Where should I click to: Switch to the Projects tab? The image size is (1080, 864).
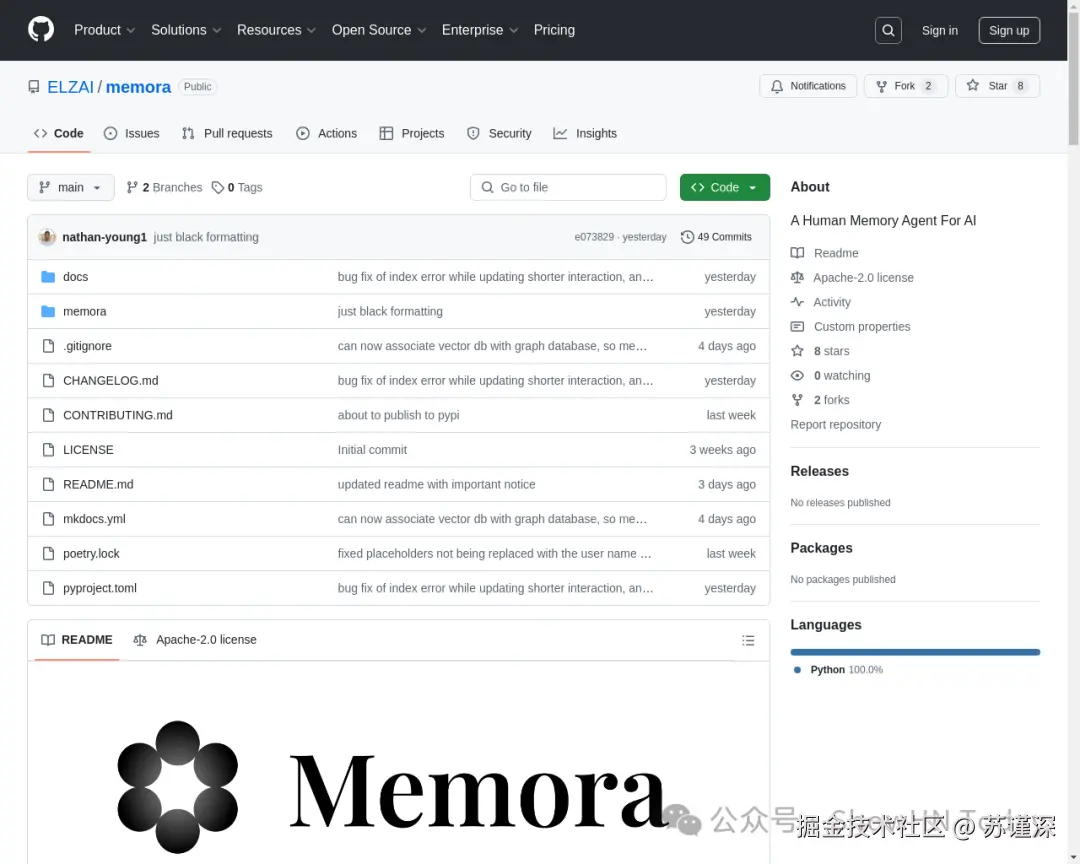point(412,134)
